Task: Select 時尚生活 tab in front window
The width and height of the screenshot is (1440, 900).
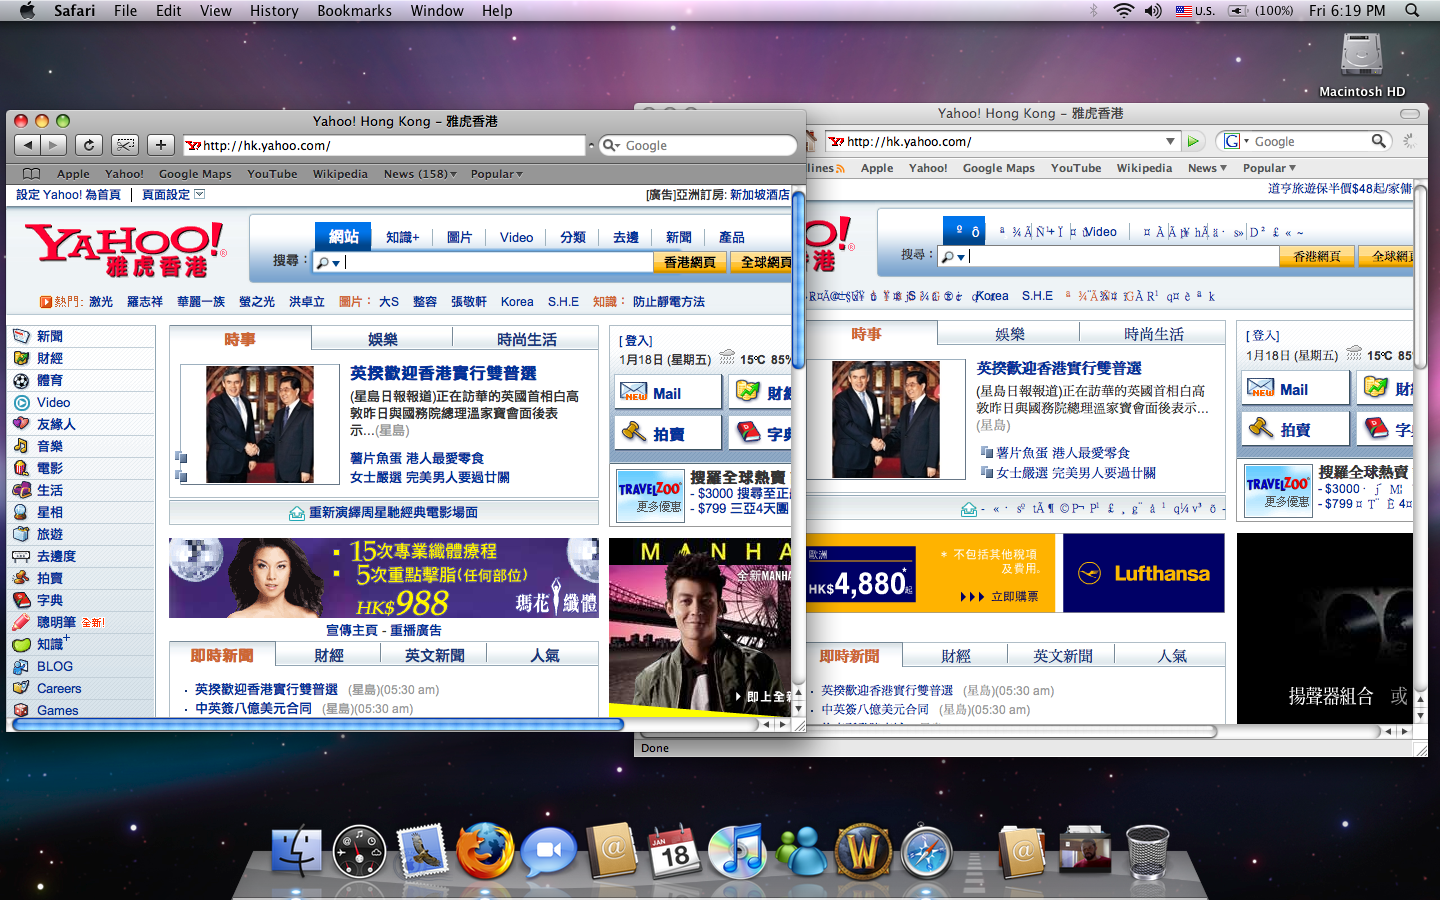Action: pyautogui.click(x=527, y=339)
